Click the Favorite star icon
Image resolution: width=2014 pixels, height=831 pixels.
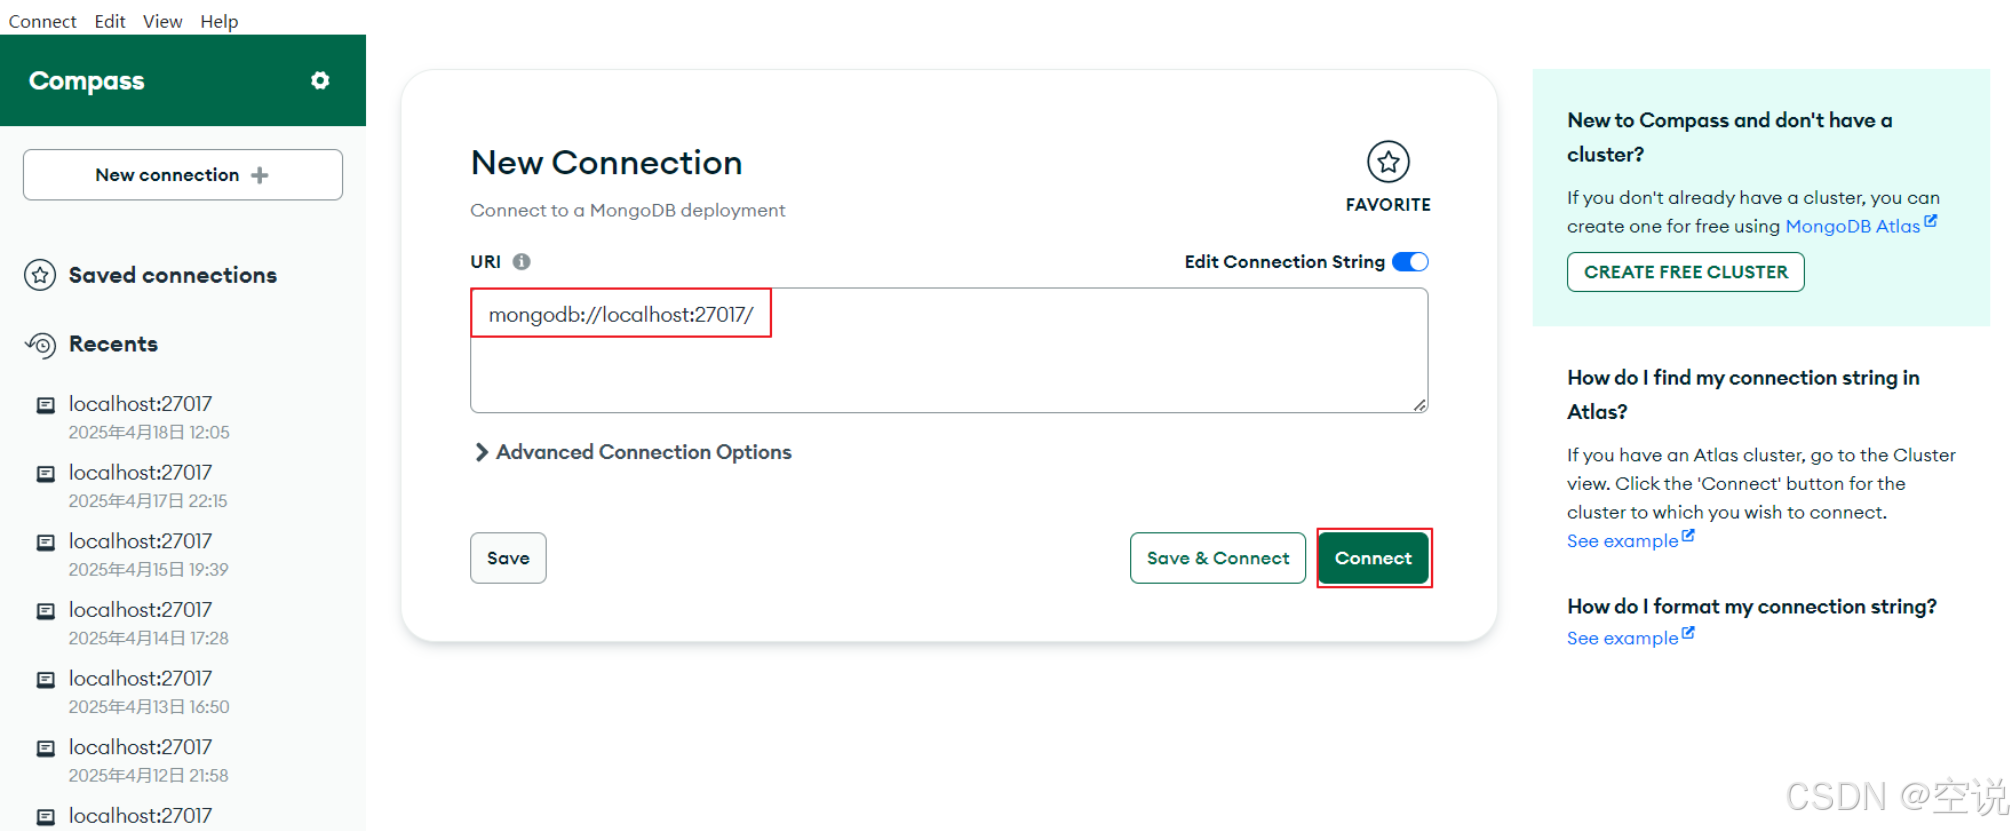point(1388,161)
